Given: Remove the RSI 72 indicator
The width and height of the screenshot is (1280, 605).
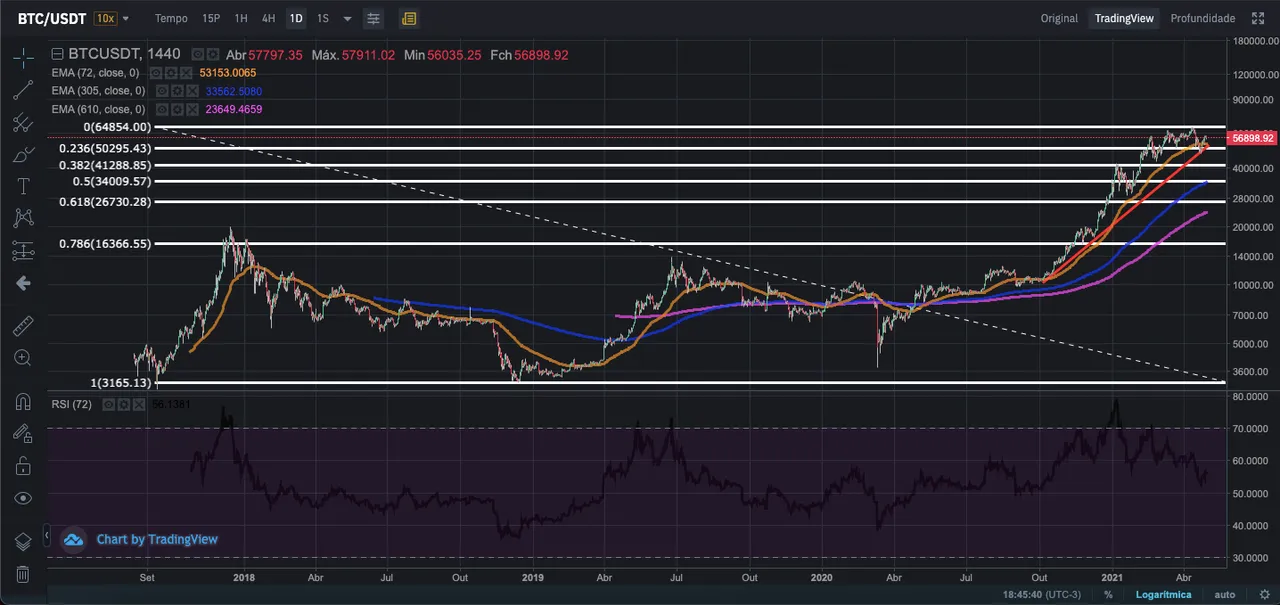Looking at the screenshot, I should click(138, 404).
